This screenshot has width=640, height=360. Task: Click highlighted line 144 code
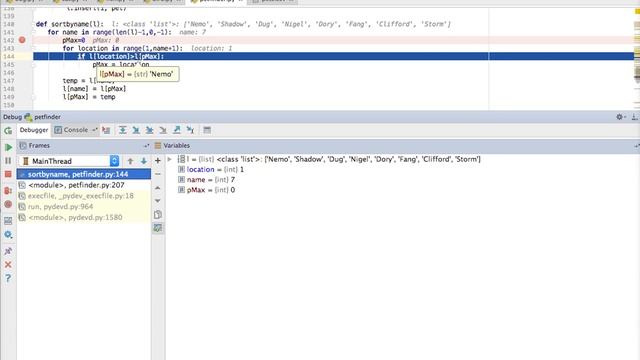[121, 56]
